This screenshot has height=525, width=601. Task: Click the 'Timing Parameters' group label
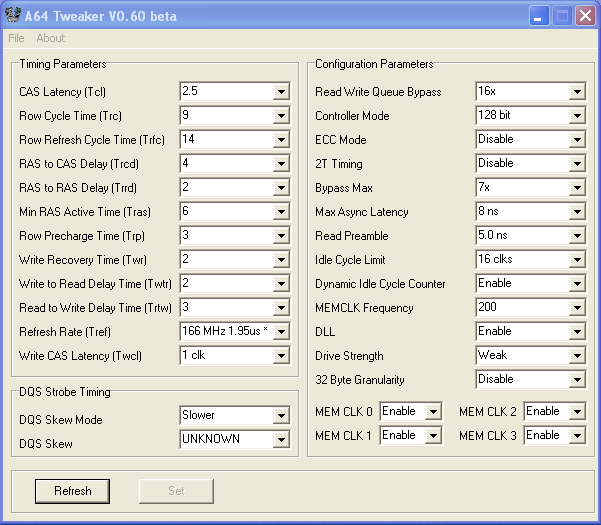click(63, 64)
